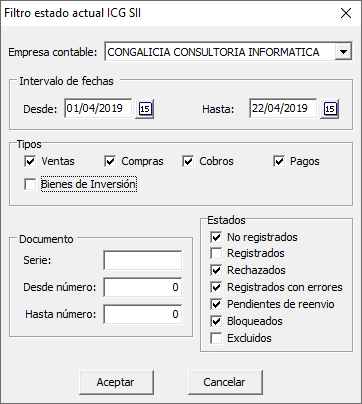362x404 pixels.
Task: Toggle the Bloqueados checkbox
Action: coord(216,321)
